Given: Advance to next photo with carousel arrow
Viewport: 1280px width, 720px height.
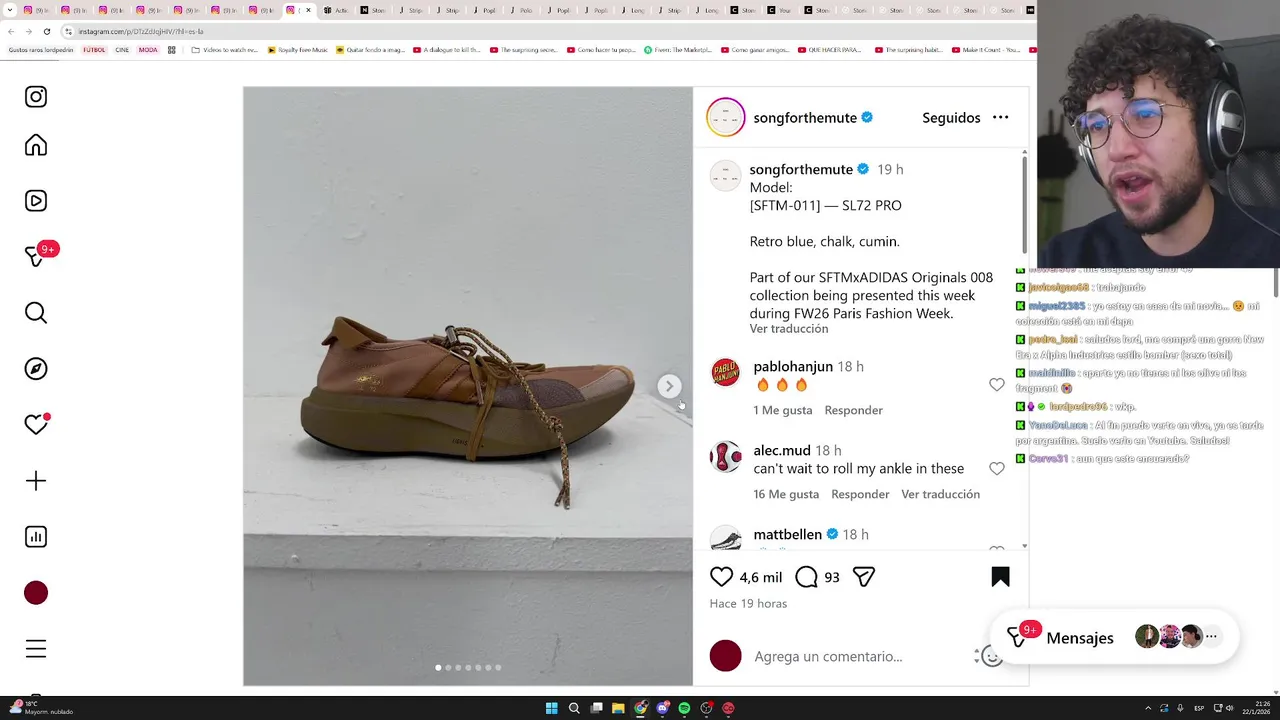Looking at the screenshot, I should [669, 386].
